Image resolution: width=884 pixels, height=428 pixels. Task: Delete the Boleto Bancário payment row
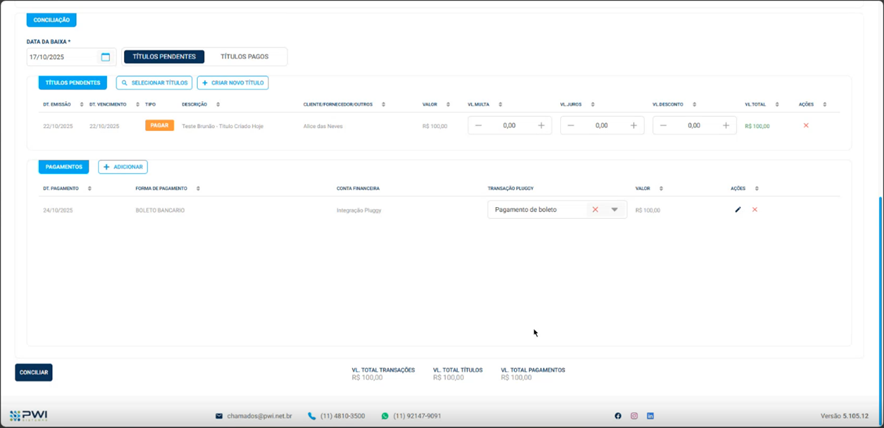pyautogui.click(x=755, y=210)
